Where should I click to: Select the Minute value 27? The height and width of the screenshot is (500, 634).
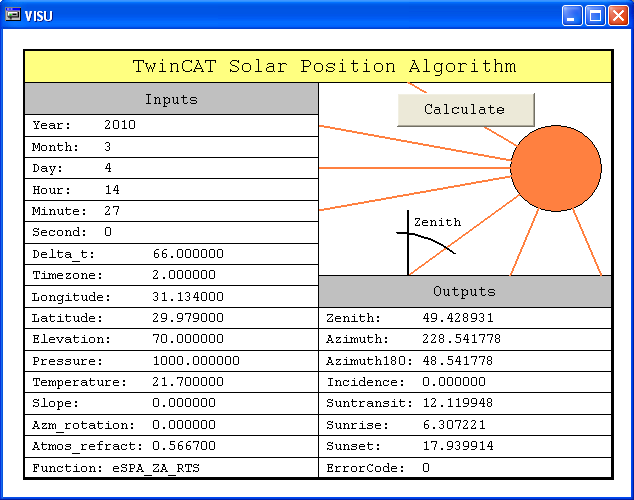(x=112, y=211)
